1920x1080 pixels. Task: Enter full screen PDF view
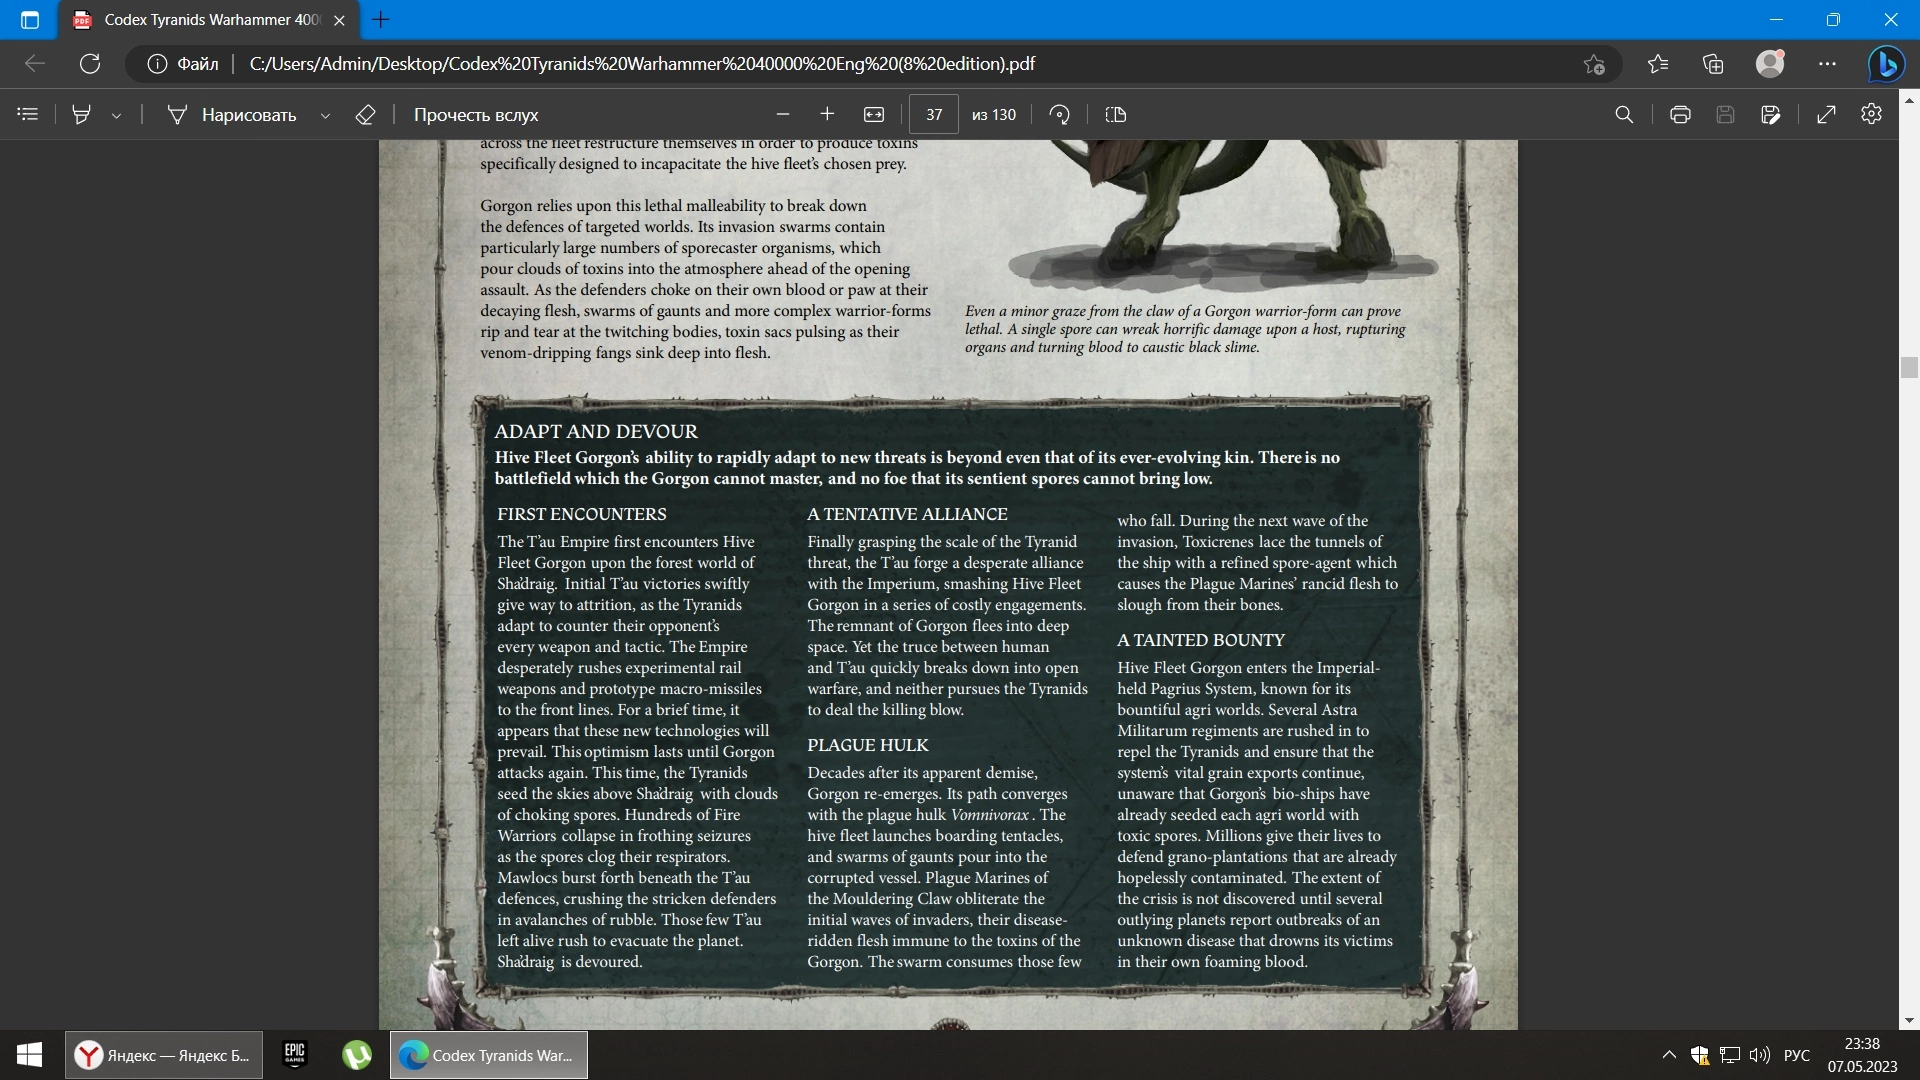[x=1826, y=115]
